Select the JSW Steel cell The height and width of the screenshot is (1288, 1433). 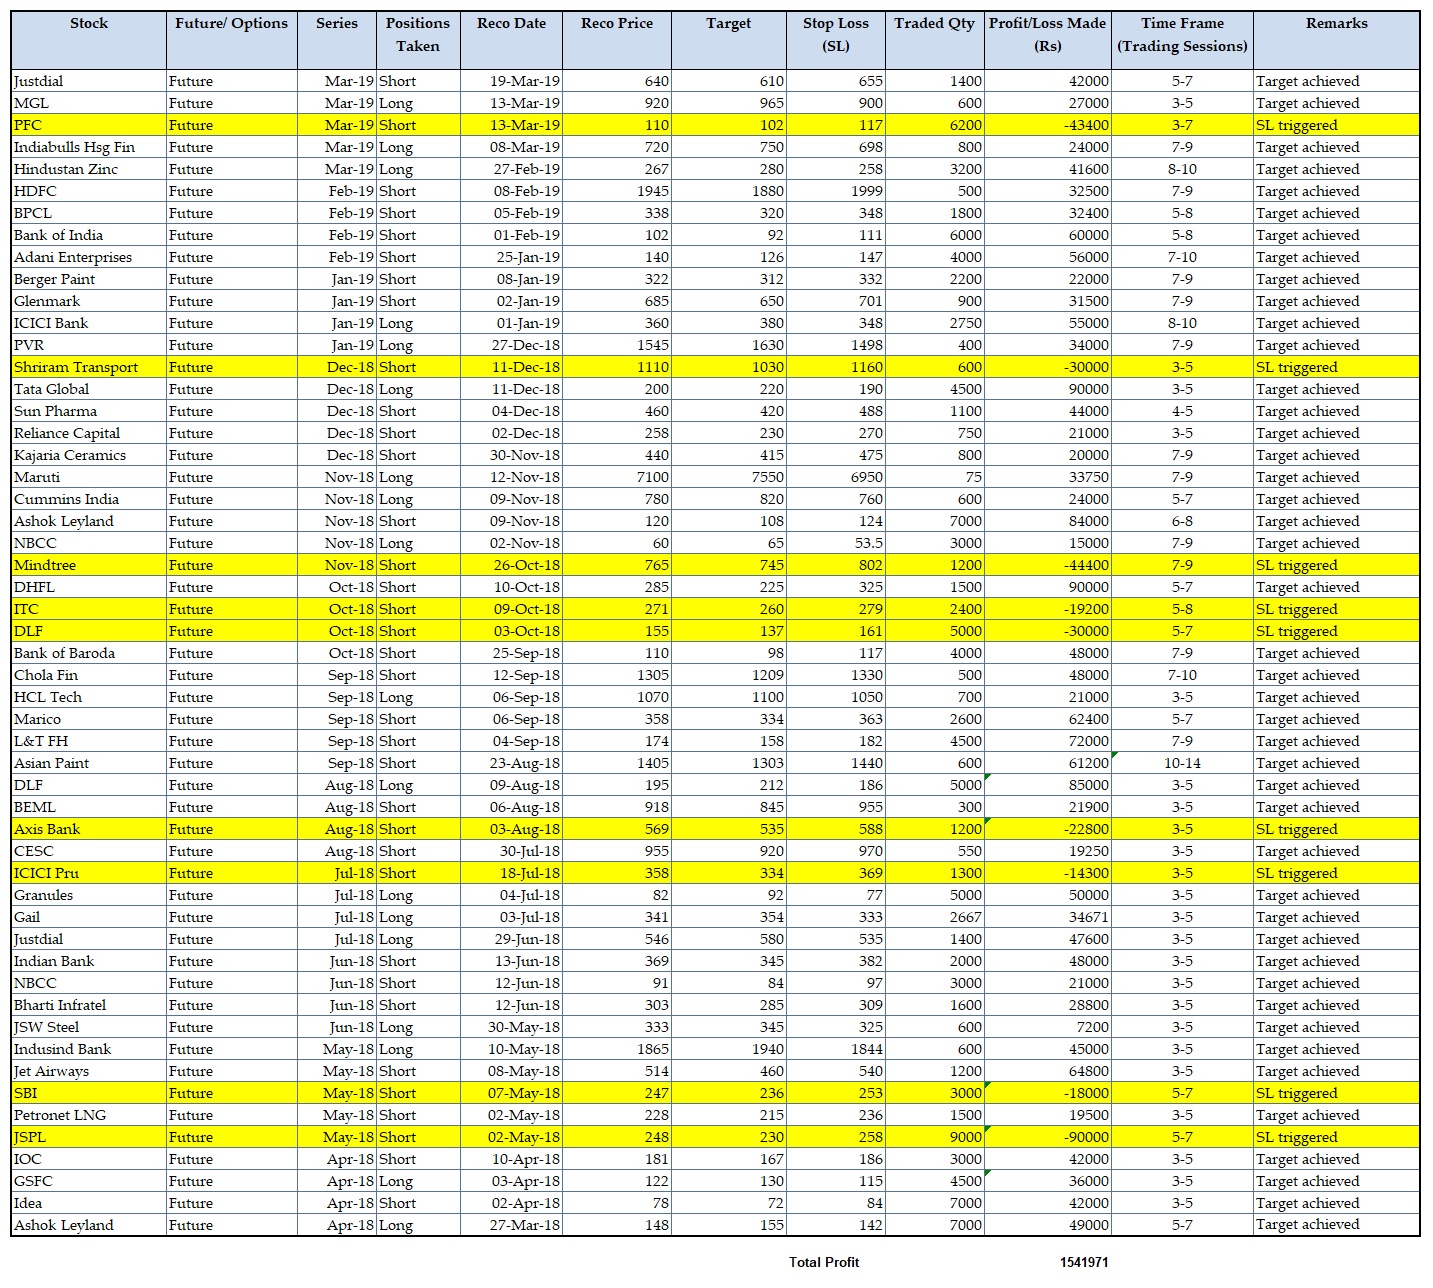pyautogui.click(x=89, y=1027)
